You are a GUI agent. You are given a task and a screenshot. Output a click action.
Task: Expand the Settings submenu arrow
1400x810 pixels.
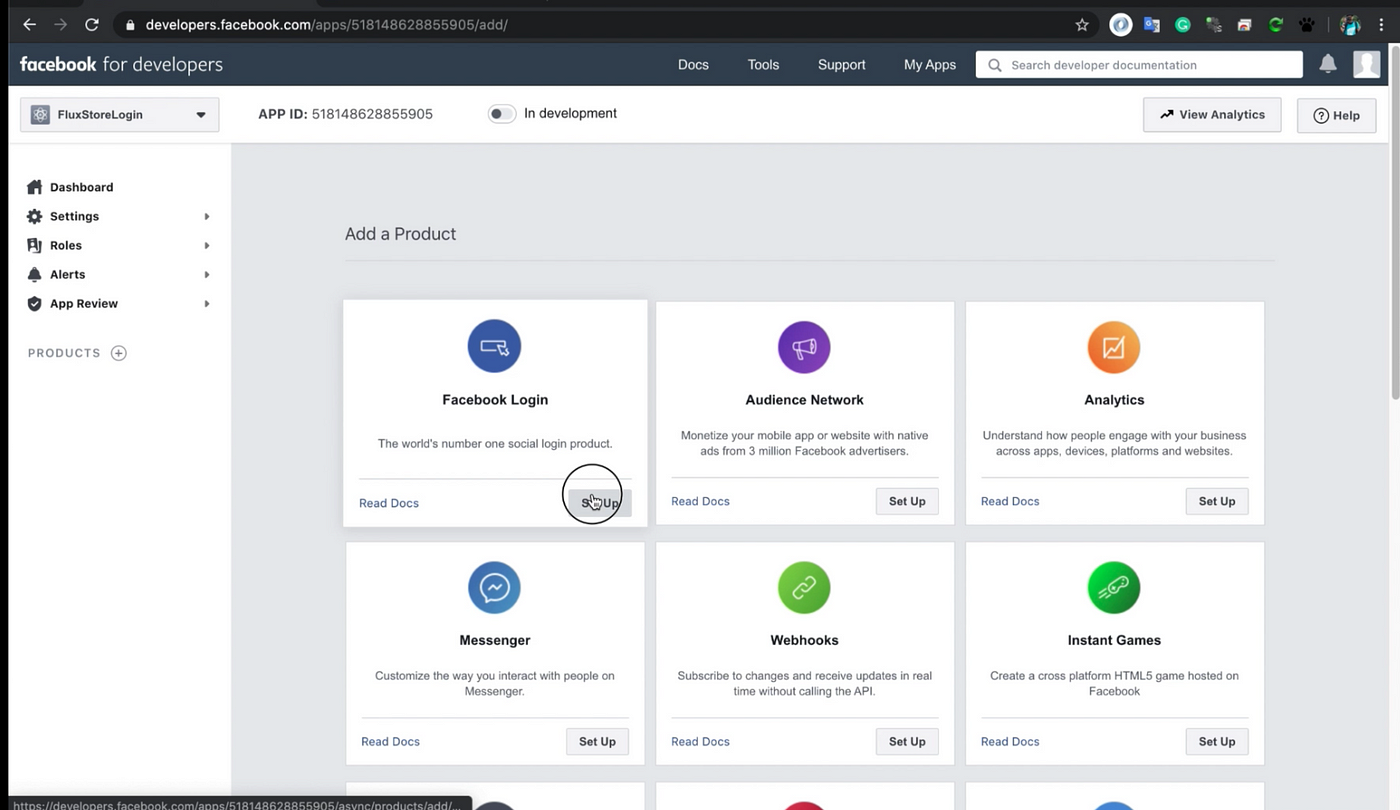point(207,216)
